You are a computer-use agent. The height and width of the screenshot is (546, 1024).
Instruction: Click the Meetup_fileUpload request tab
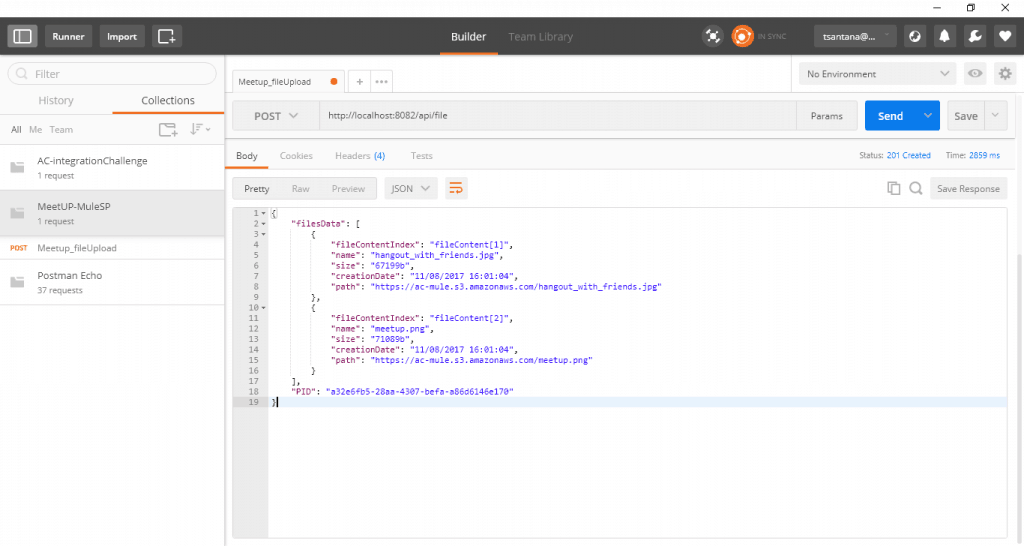288,82
